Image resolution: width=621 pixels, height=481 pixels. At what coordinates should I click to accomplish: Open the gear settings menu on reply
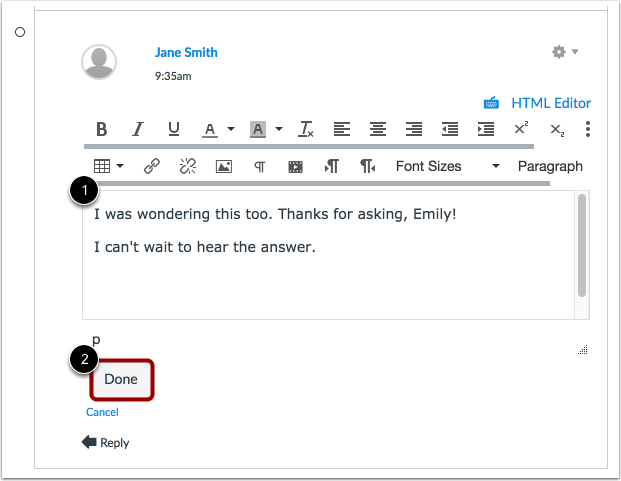(x=565, y=52)
